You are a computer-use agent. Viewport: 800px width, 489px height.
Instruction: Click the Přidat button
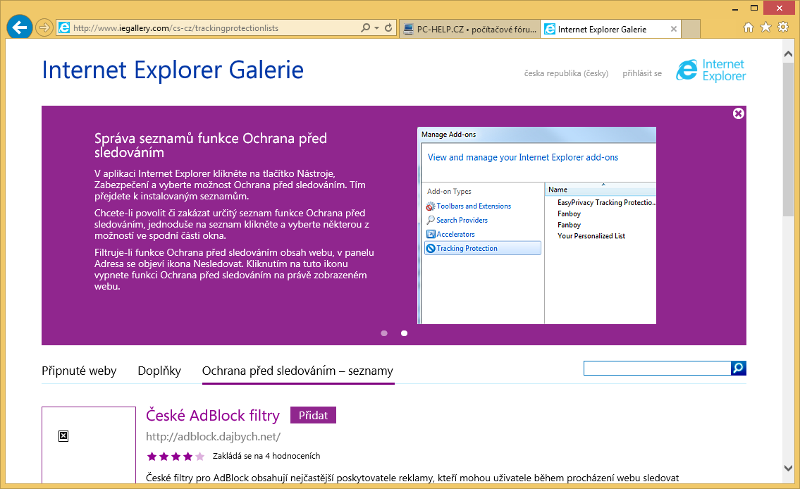(x=313, y=415)
